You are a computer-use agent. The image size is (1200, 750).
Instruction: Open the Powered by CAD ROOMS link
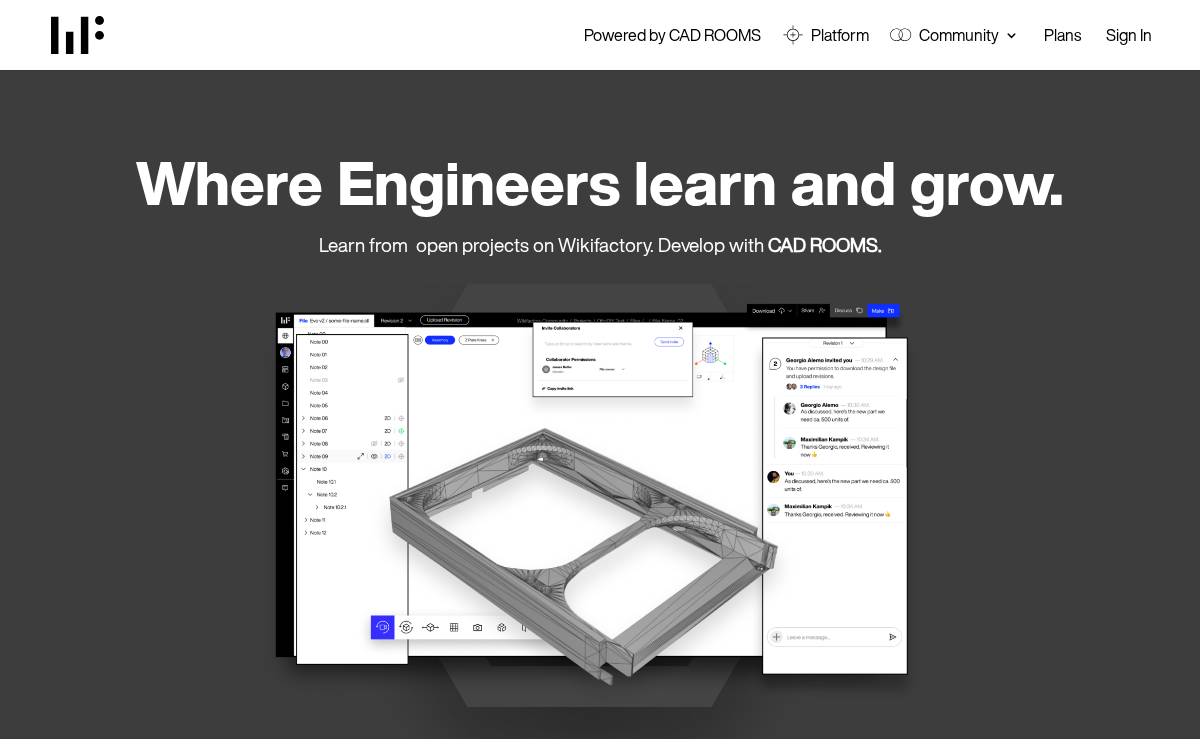coord(672,35)
